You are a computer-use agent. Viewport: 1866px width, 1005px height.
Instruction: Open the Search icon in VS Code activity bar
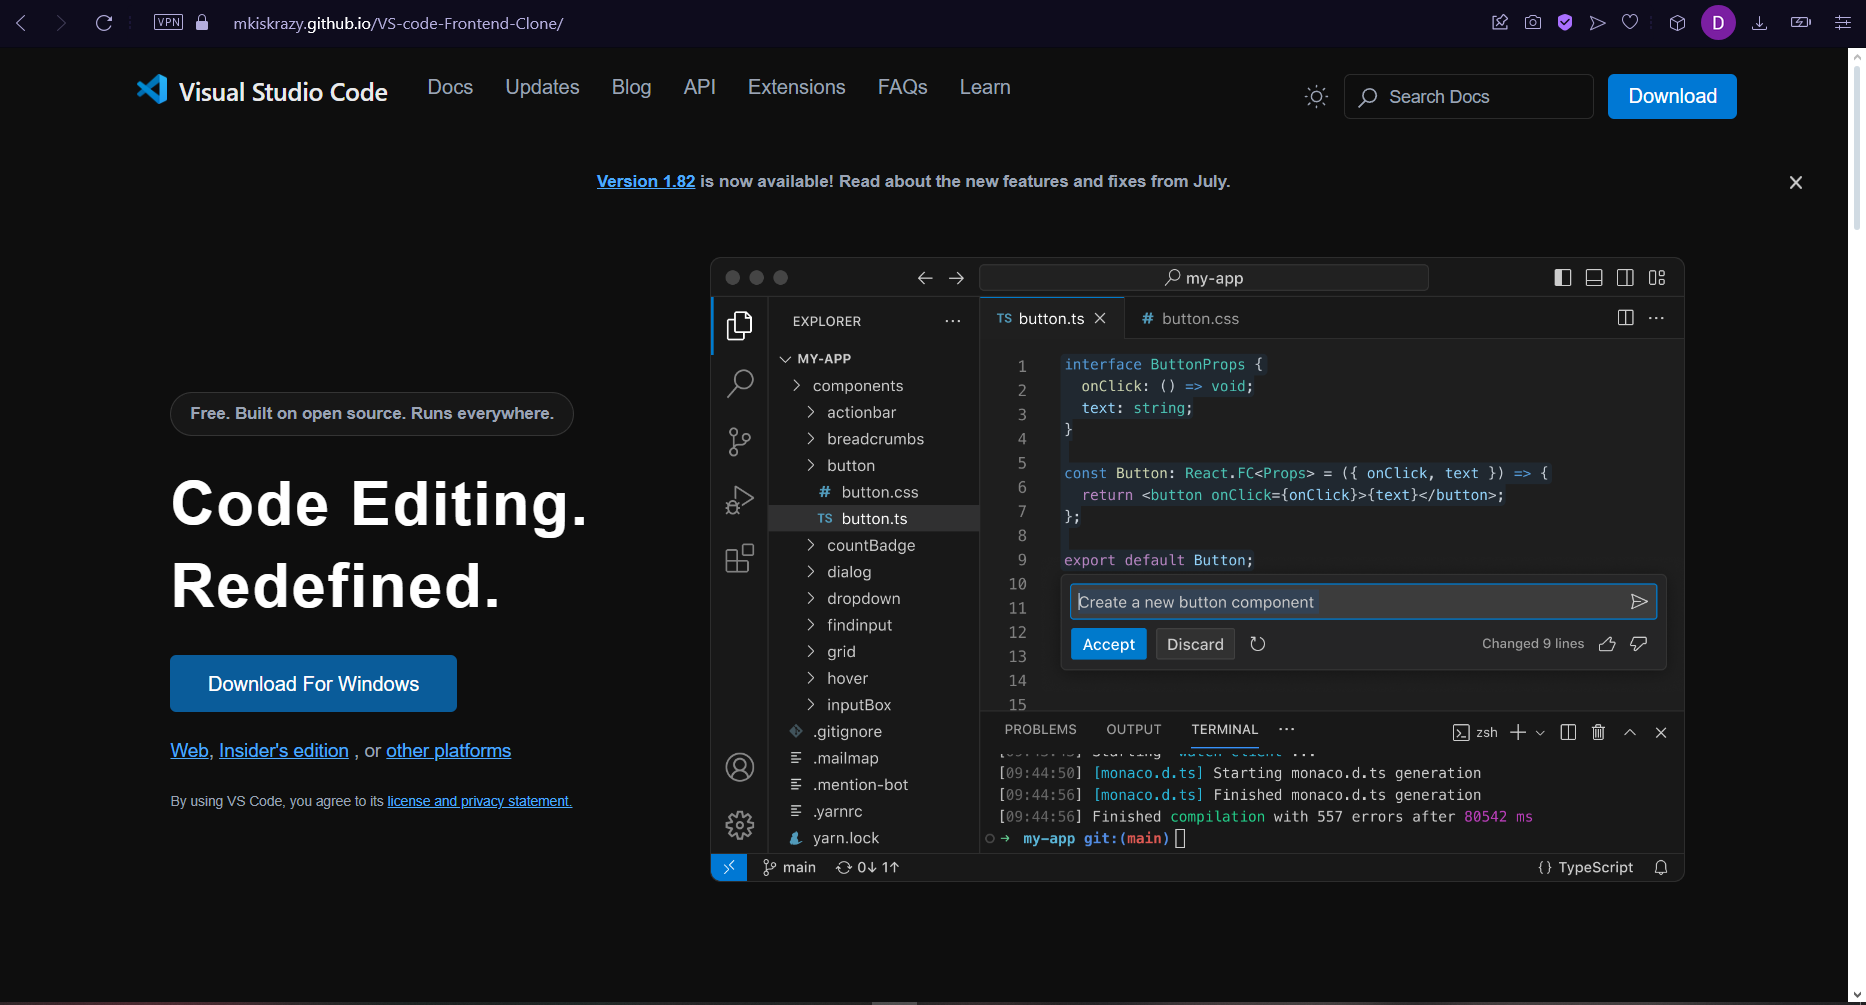739,383
